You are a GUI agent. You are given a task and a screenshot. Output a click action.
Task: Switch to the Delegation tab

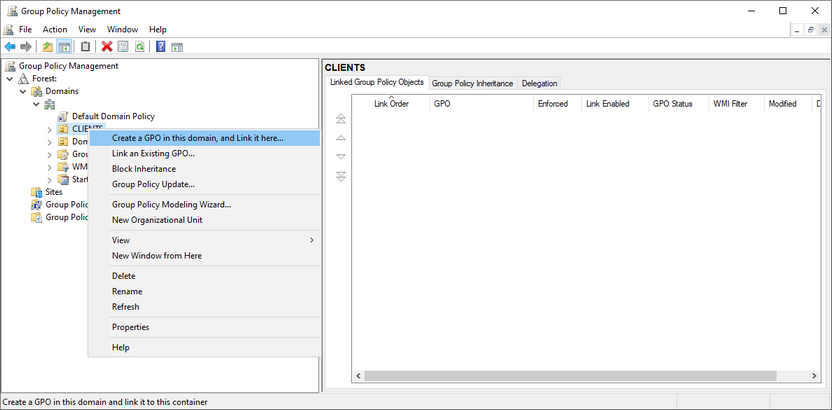pyautogui.click(x=539, y=83)
